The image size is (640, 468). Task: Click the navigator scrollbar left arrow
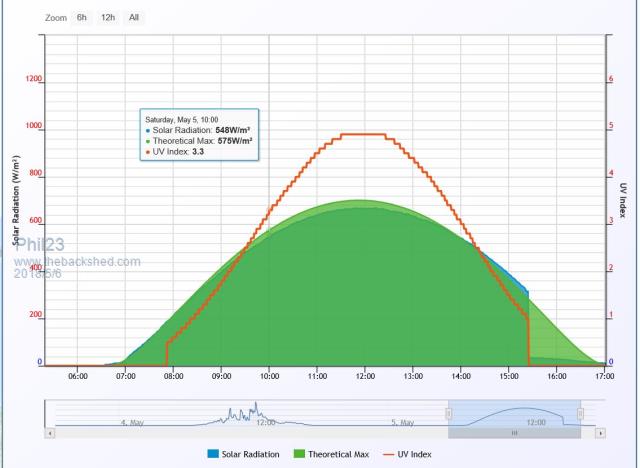coord(50,434)
